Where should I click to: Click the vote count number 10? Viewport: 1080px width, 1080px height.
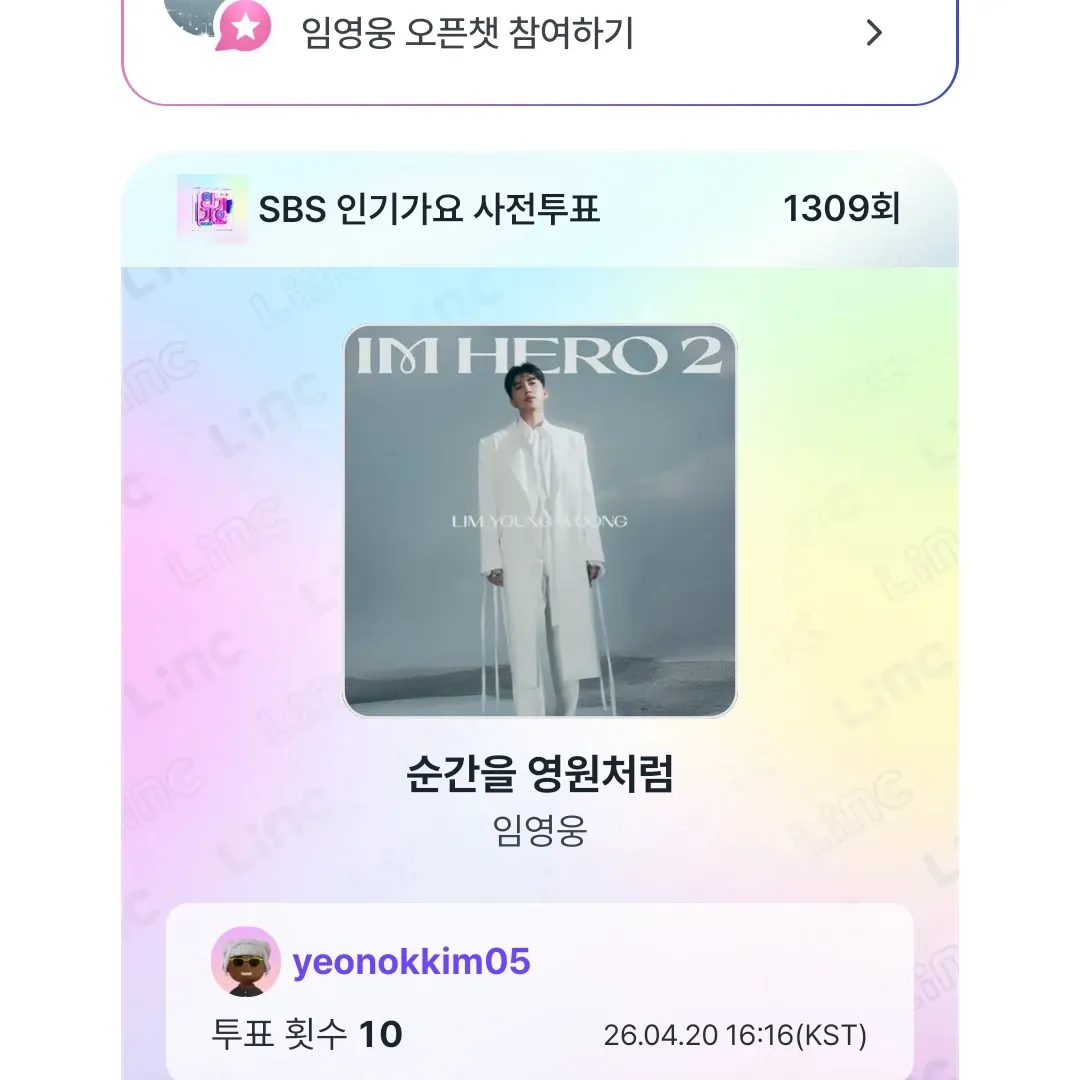point(380,1034)
